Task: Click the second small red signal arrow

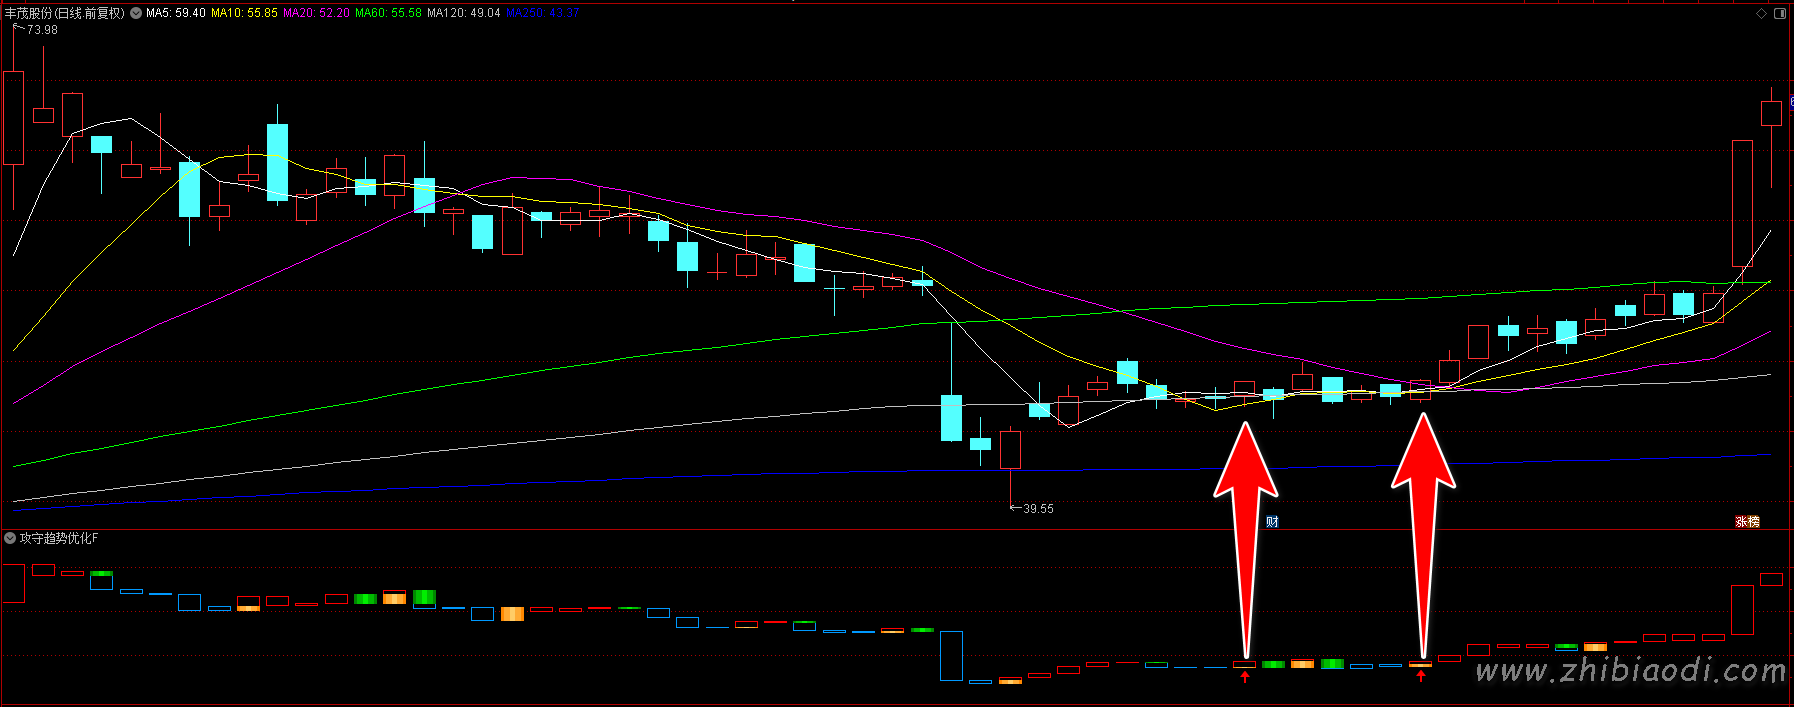Action: coord(1420,677)
